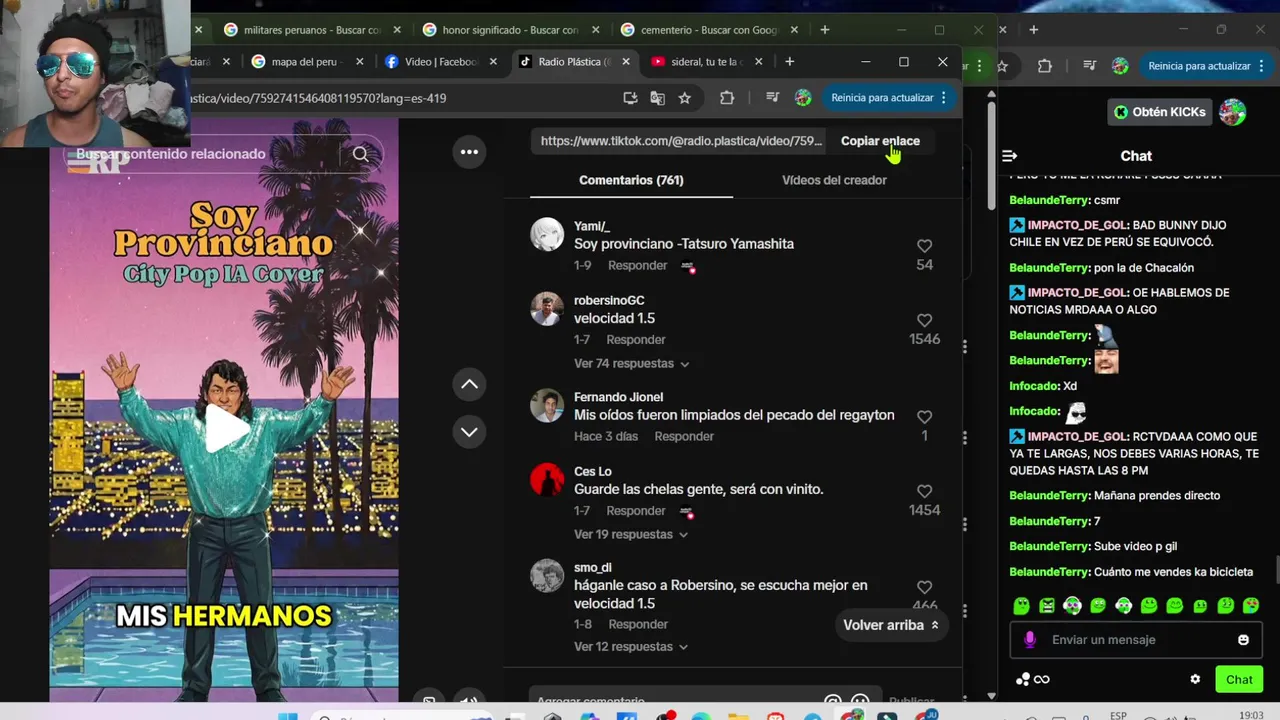Click Obtén KICKs button
Image resolution: width=1280 pixels, height=720 pixels.
tap(1160, 112)
